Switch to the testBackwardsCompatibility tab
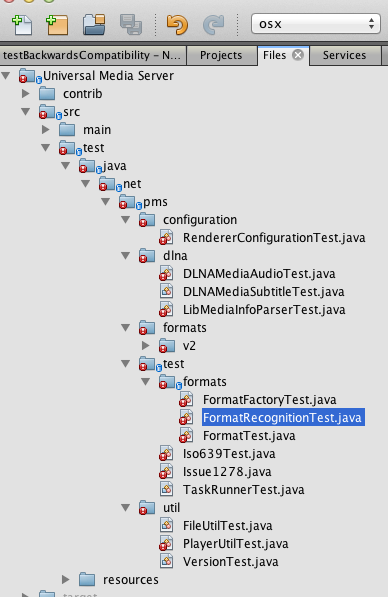Image resolution: width=388 pixels, height=597 pixels. [x=93, y=56]
